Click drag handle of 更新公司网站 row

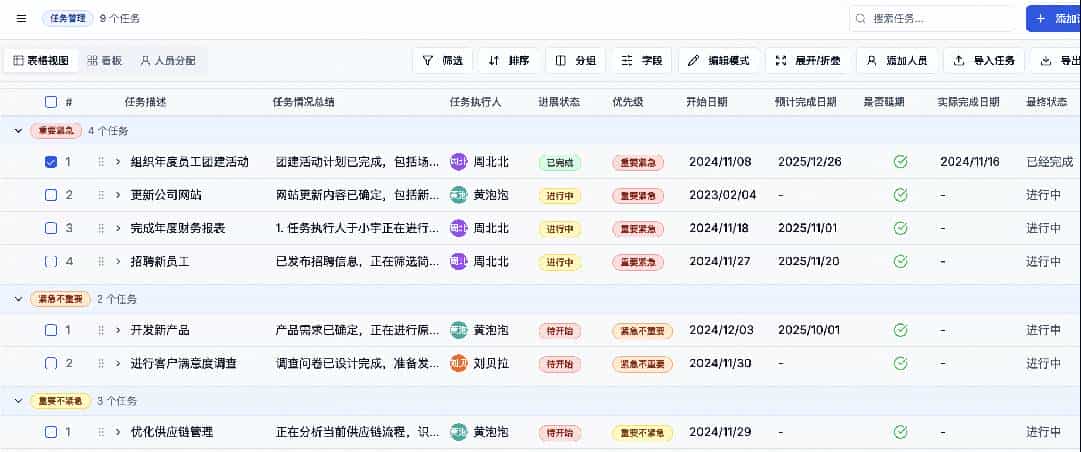click(x=101, y=195)
